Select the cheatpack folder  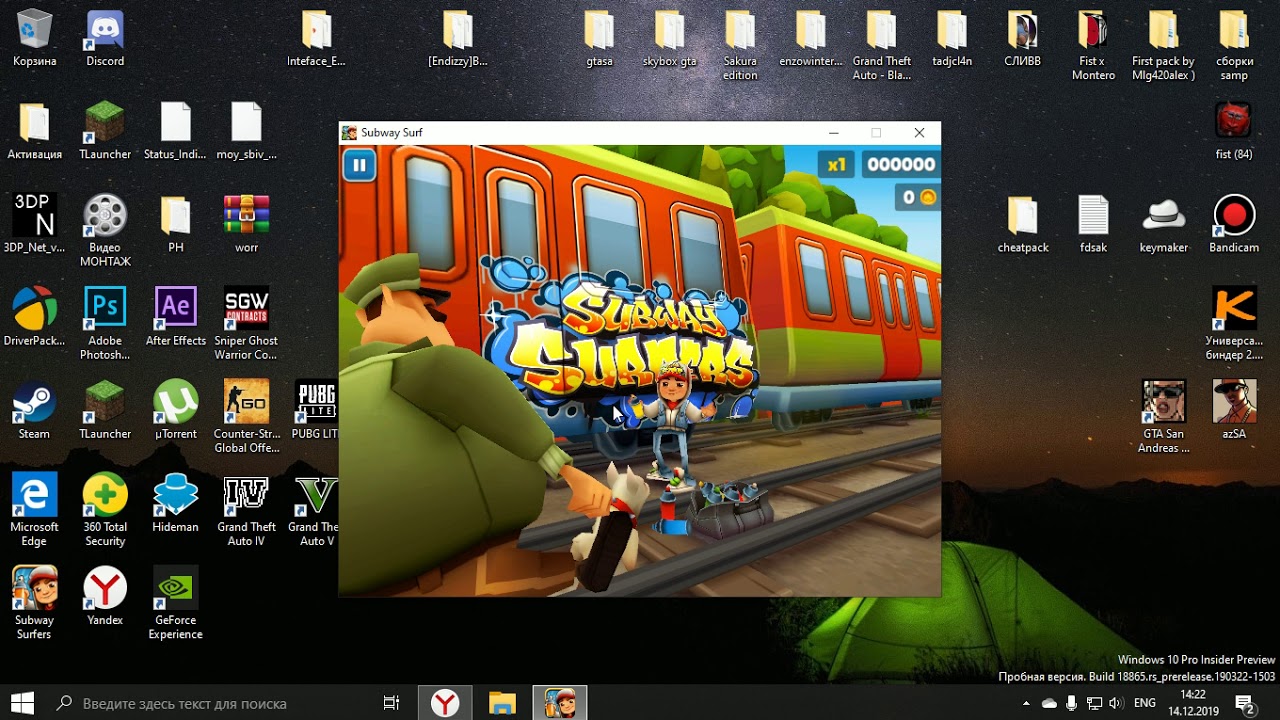[x=1023, y=224]
